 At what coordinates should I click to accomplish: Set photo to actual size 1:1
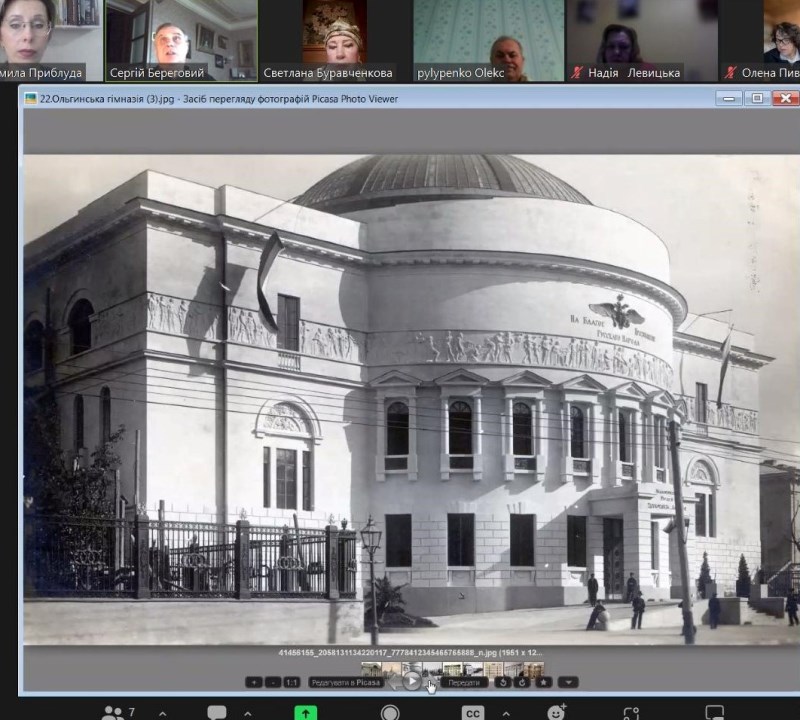(292, 682)
